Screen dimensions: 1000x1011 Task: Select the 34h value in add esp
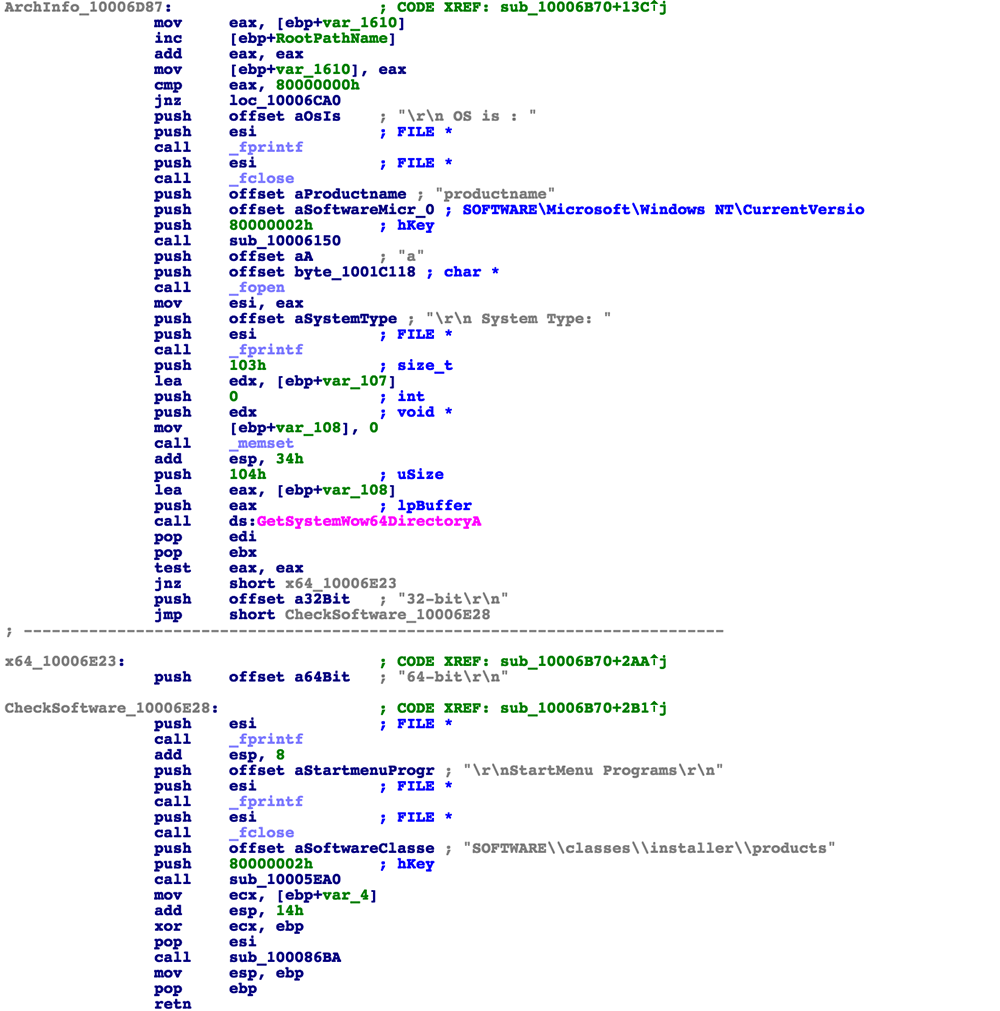tap(289, 459)
